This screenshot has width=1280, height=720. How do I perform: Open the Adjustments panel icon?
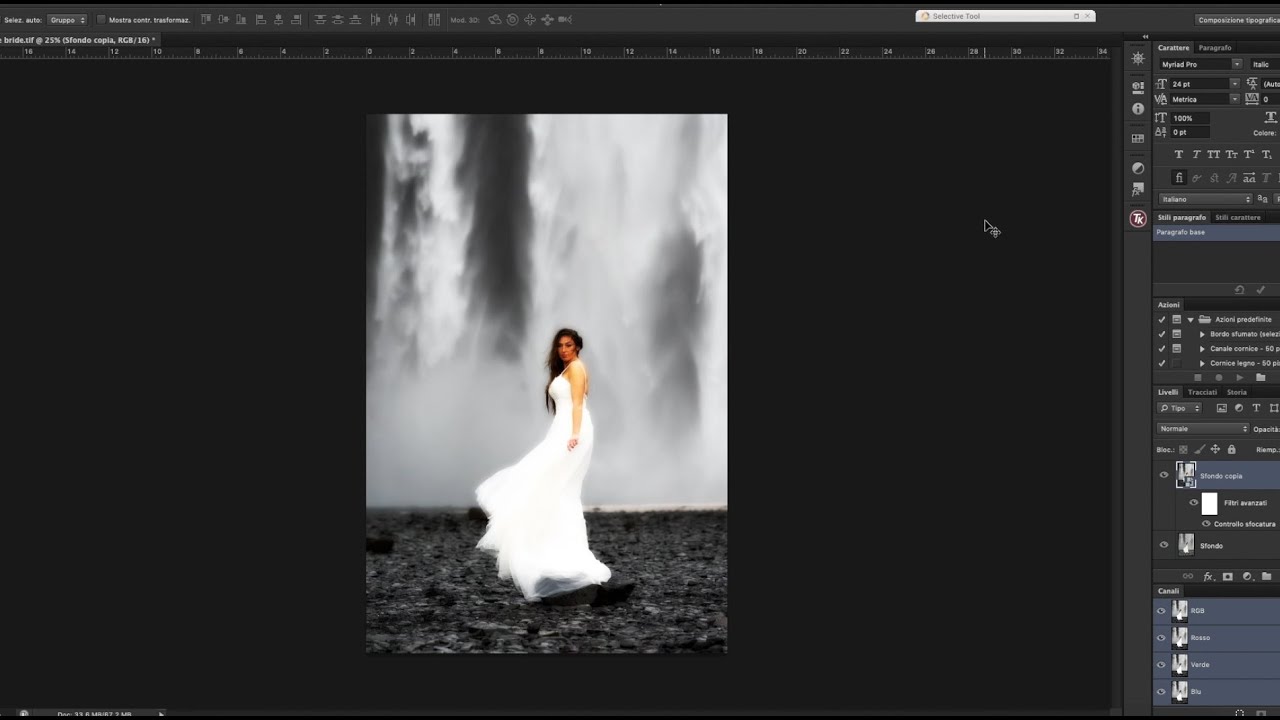(1138, 168)
